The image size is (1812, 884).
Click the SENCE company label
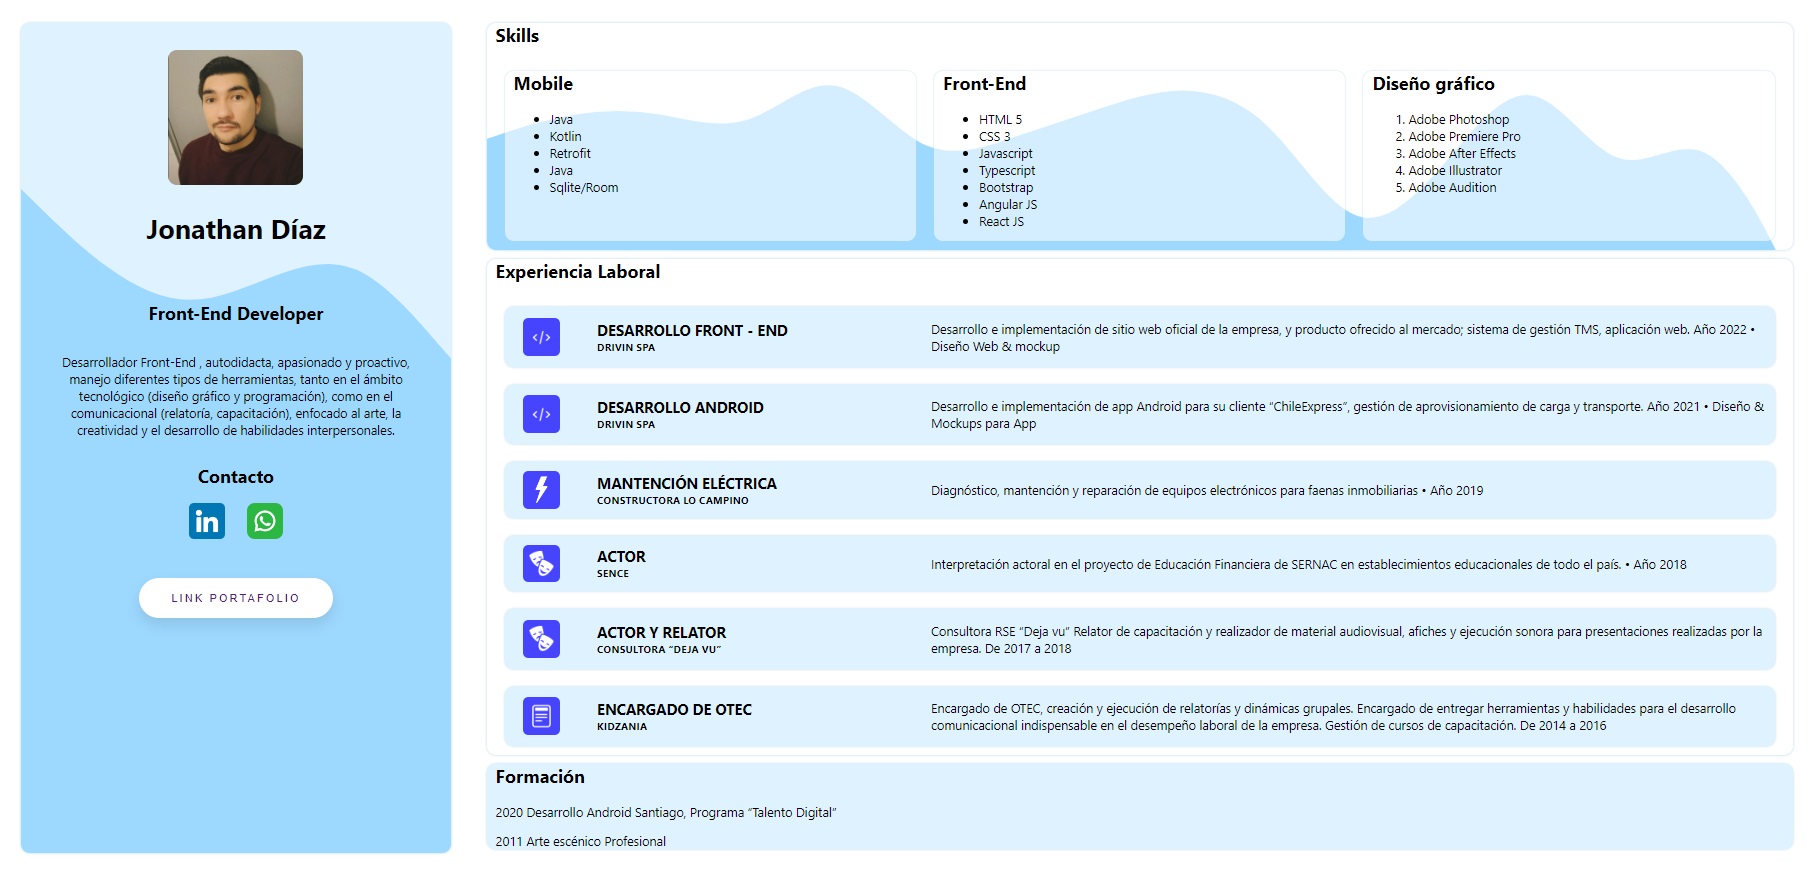coord(613,574)
